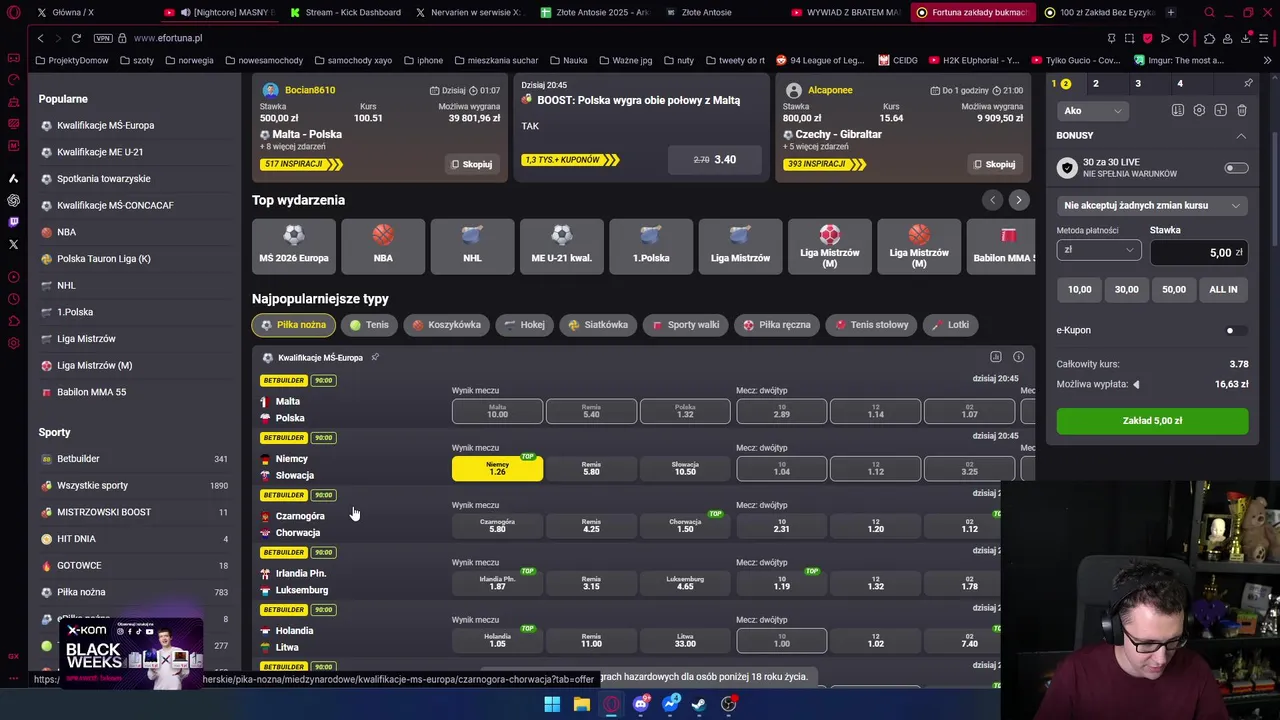This screenshot has height=720, width=1280.
Task: Select Chorwacja win odds 1.50
Action: 685,525
